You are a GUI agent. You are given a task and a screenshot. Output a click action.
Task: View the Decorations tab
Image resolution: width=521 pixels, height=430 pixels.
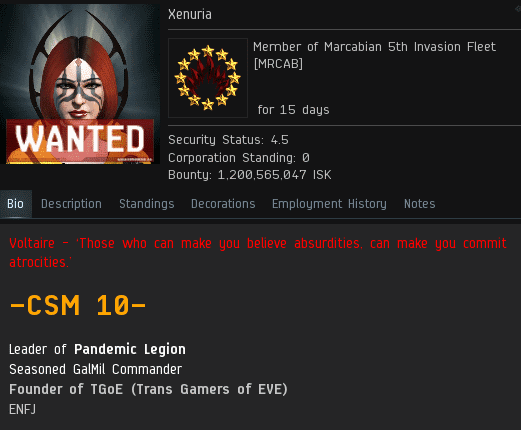pyautogui.click(x=223, y=204)
